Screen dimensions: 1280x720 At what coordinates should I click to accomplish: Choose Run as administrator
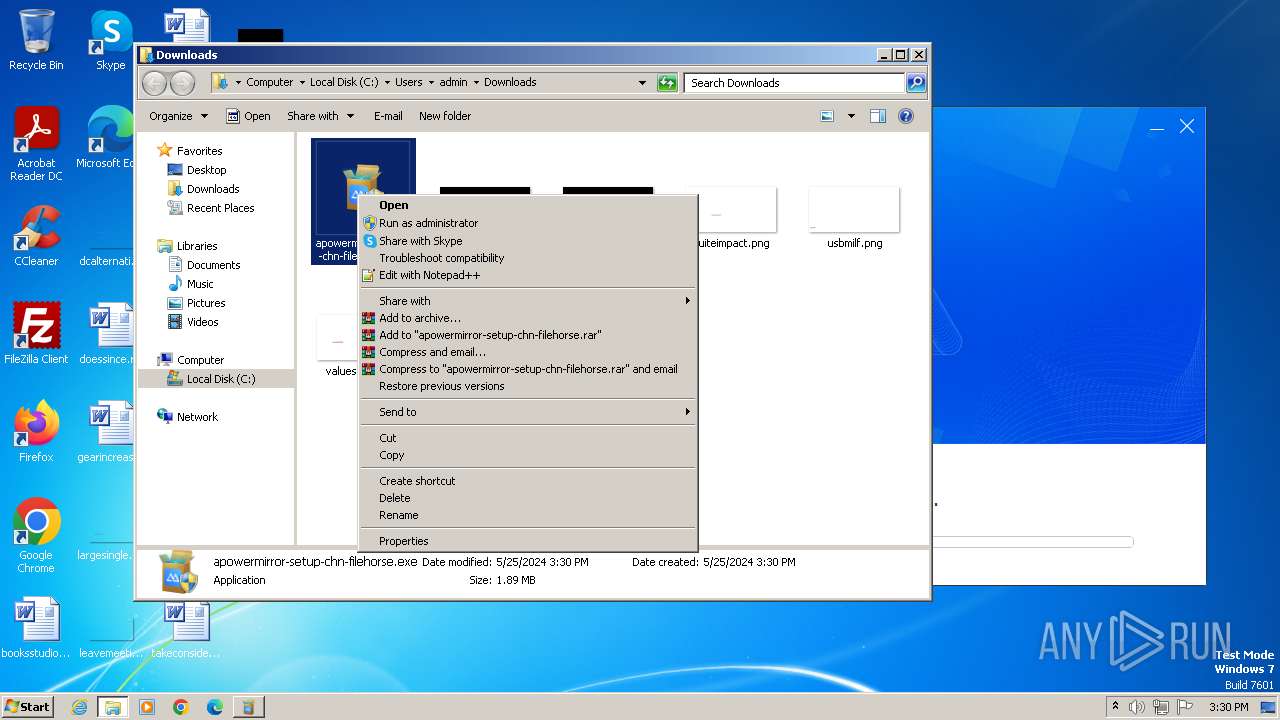click(x=527, y=223)
